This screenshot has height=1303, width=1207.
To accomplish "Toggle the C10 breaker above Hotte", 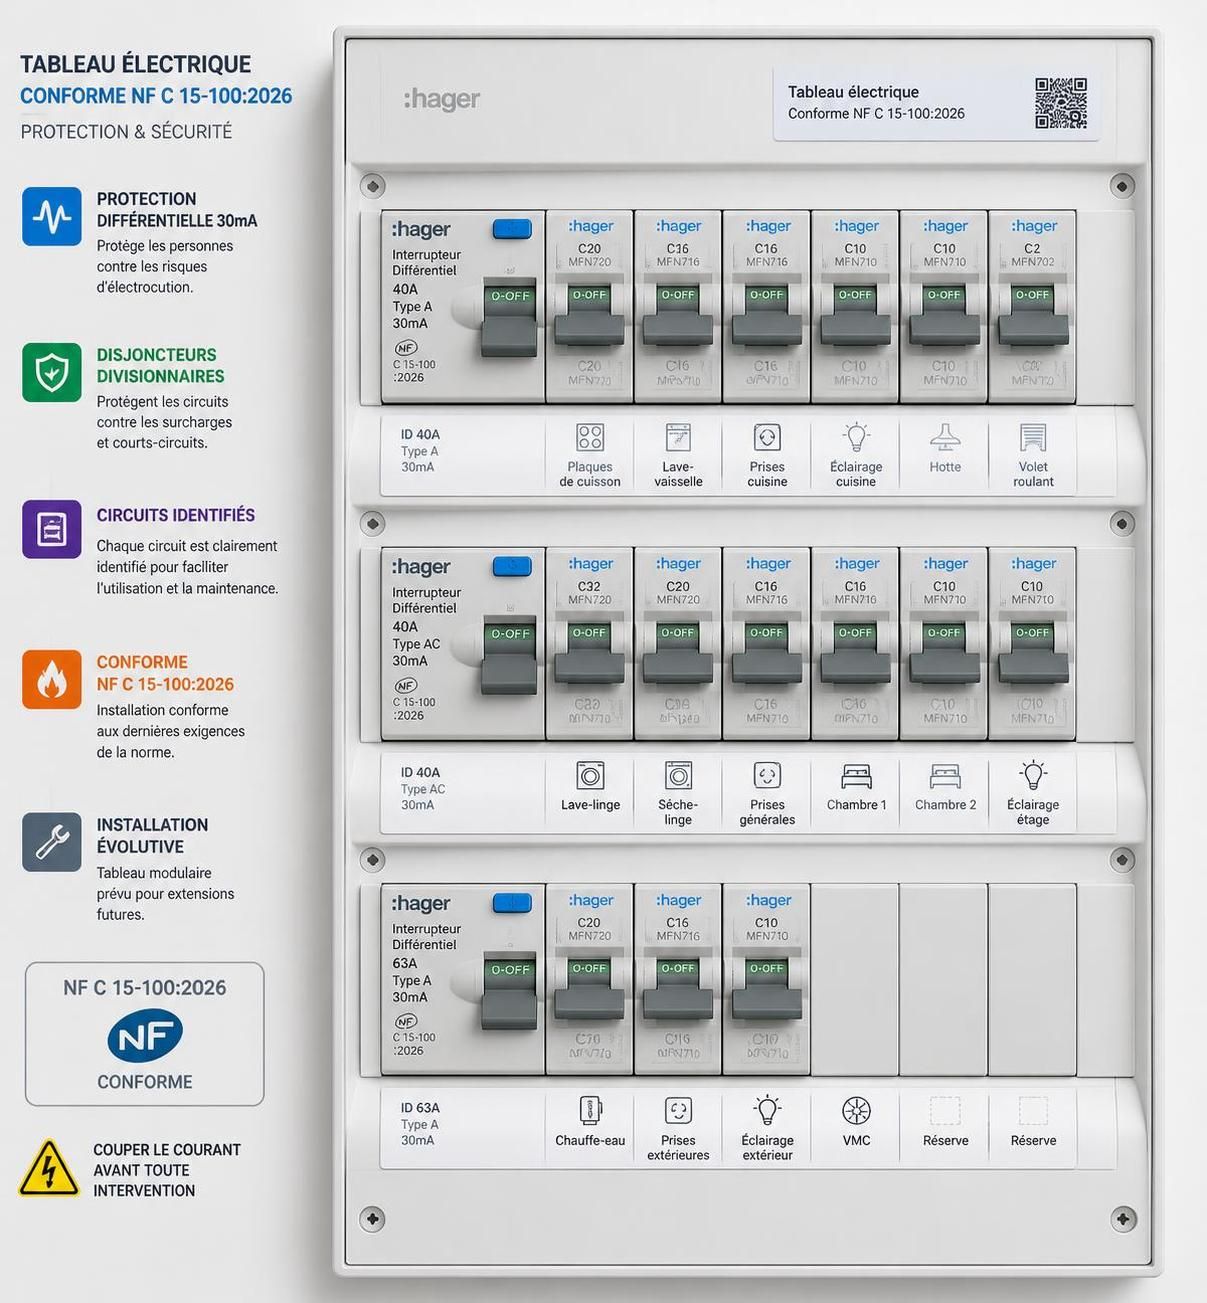I will tap(944, 317).
